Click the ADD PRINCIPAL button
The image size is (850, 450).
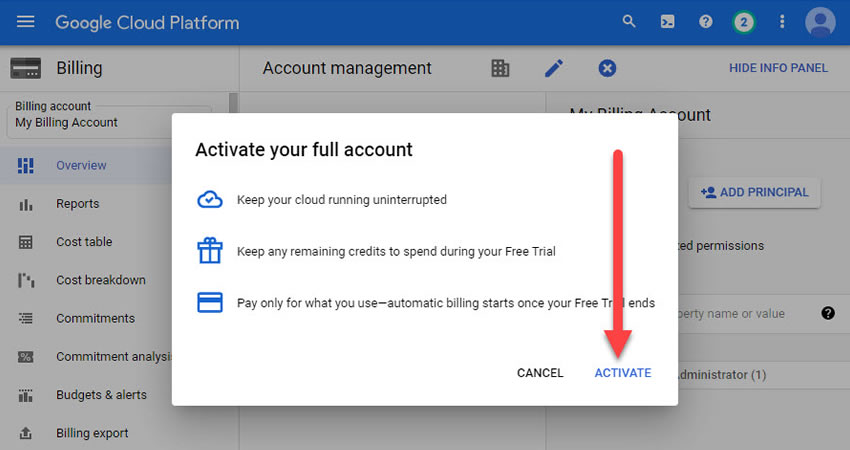754,192
